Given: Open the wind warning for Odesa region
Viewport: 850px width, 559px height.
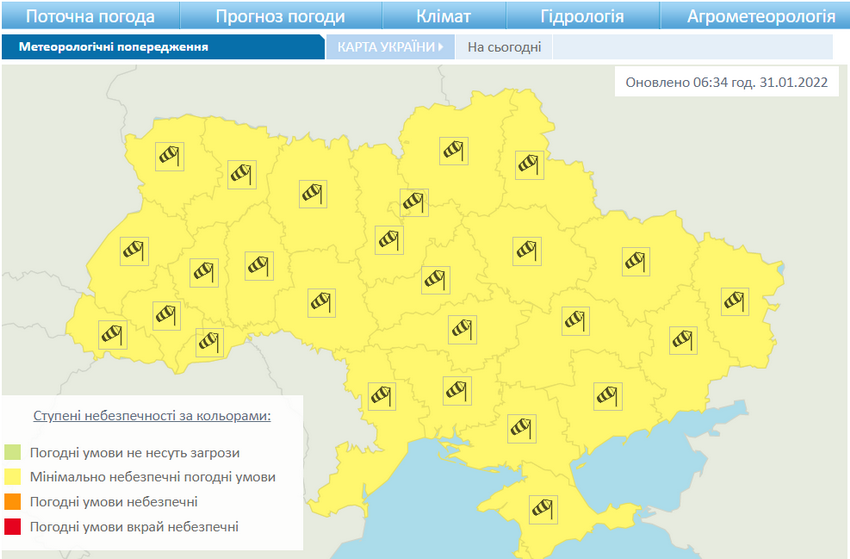Looking at the screenshot, I should pyautogui.click(x=381, y=396).
